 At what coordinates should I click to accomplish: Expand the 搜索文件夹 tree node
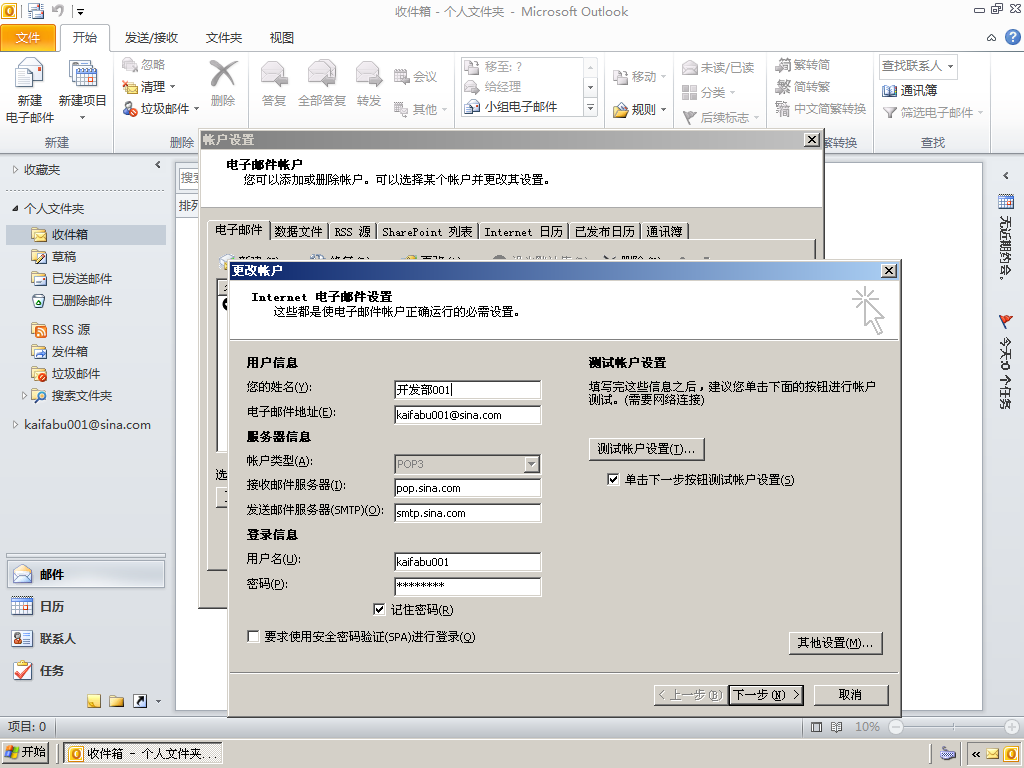(24, 395)
